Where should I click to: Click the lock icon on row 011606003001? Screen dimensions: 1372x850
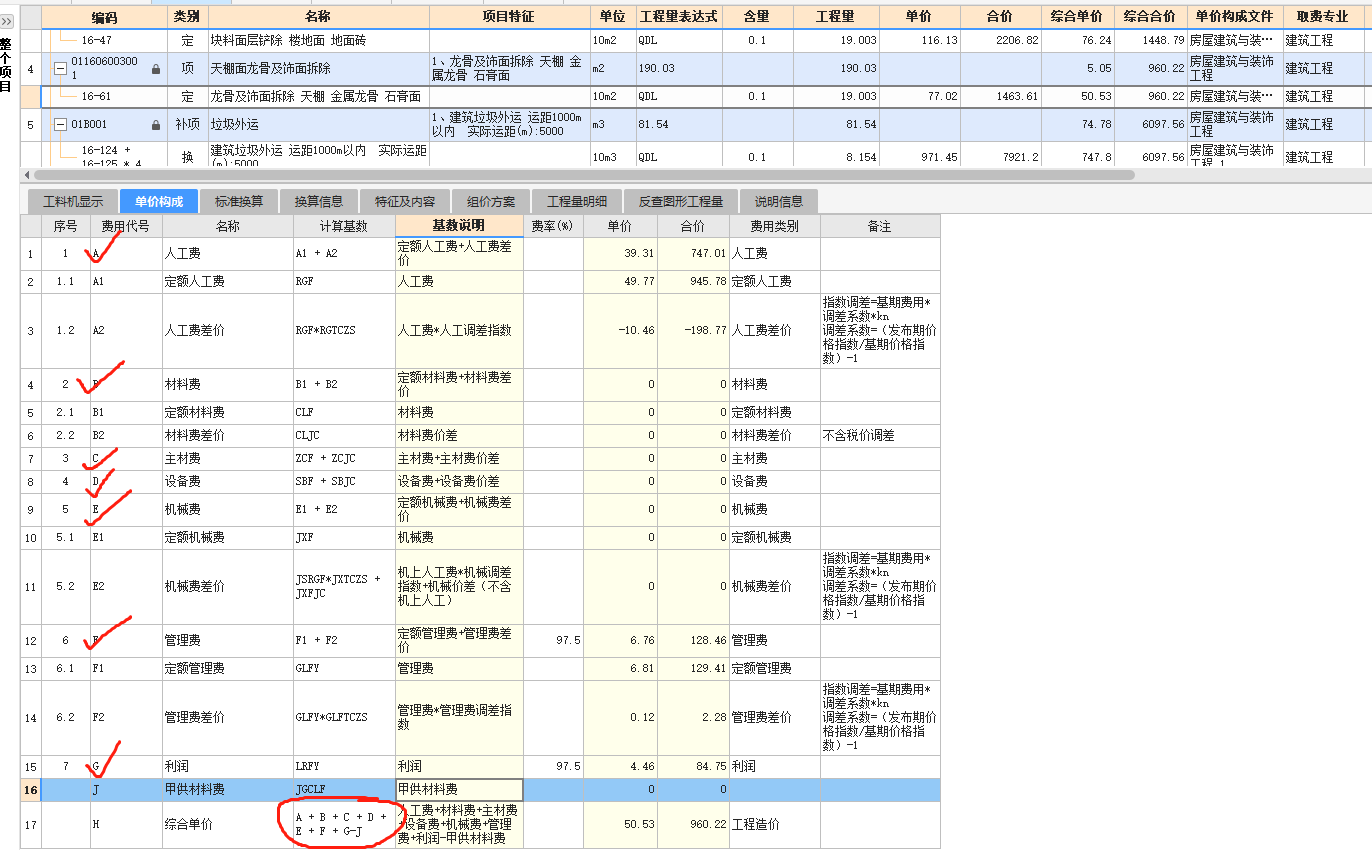click(x=155, y=69)
